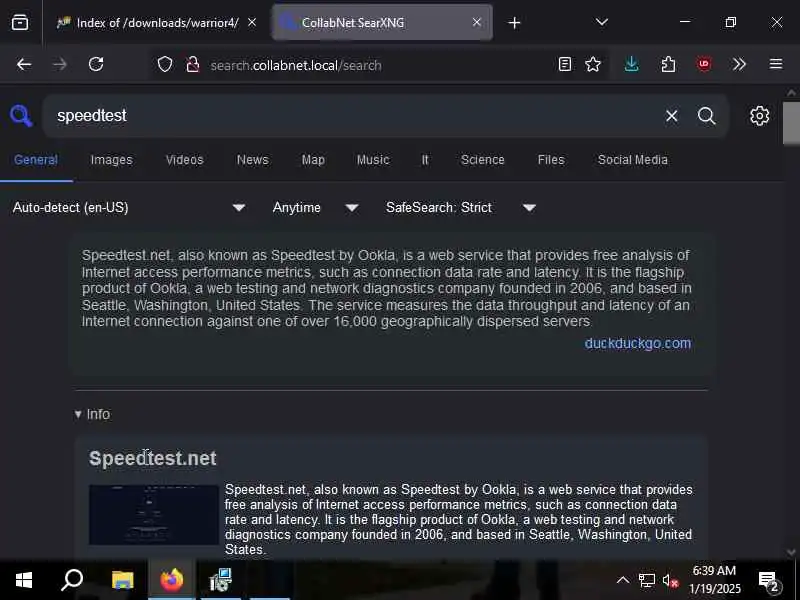Switch to Videos category
This screenshot has width=800, height=600.
coord(185,160)
